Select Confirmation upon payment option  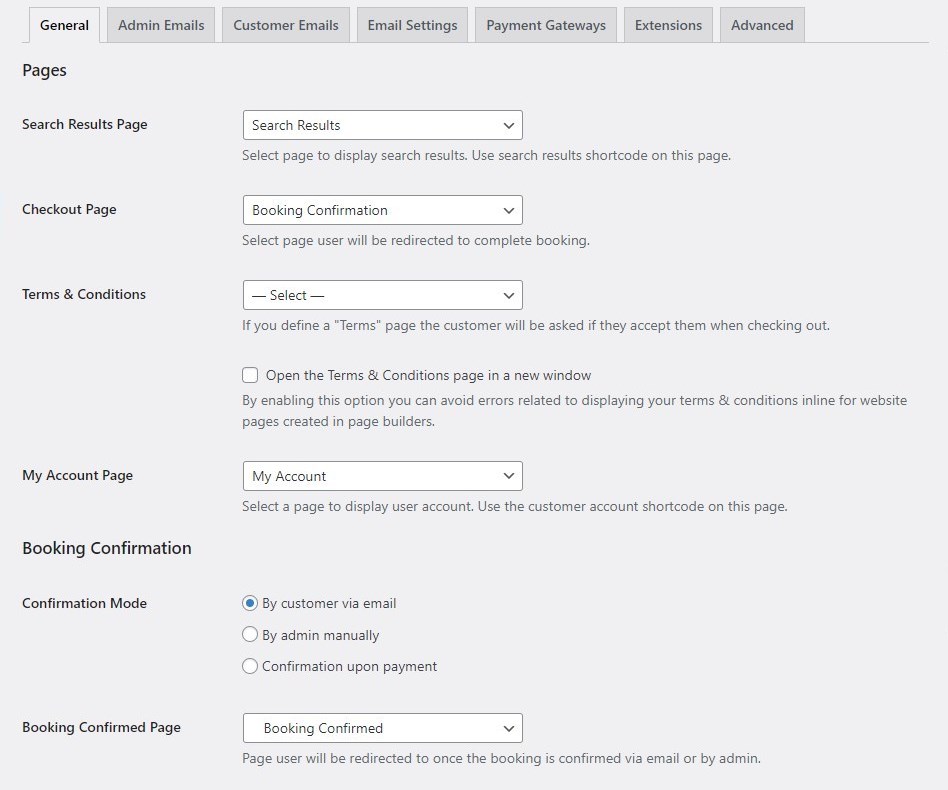pyautogui.click(x=250, y=666)
